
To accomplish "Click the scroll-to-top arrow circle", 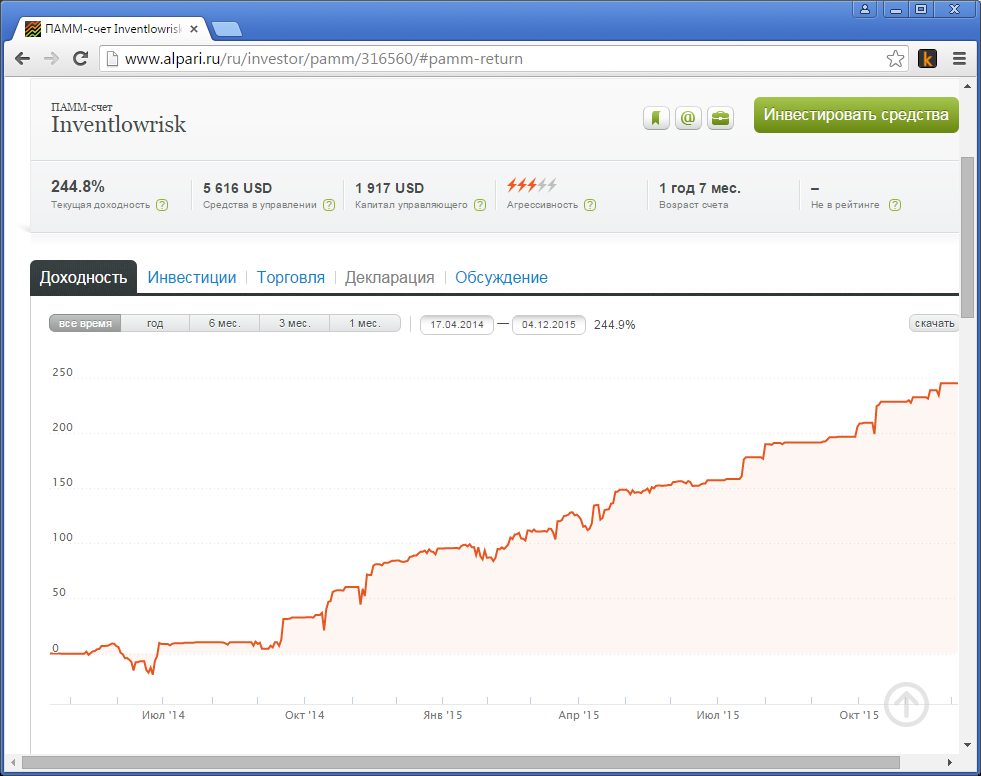I will tap(907, 705).
